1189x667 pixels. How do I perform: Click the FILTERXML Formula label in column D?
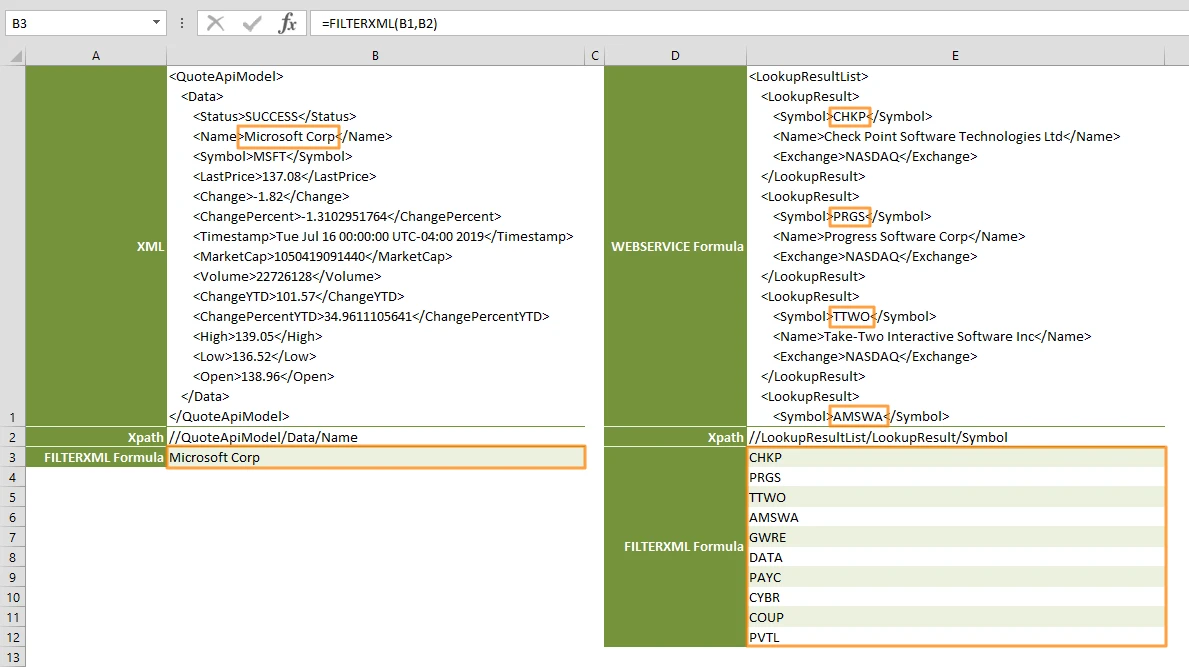point(675,546)
